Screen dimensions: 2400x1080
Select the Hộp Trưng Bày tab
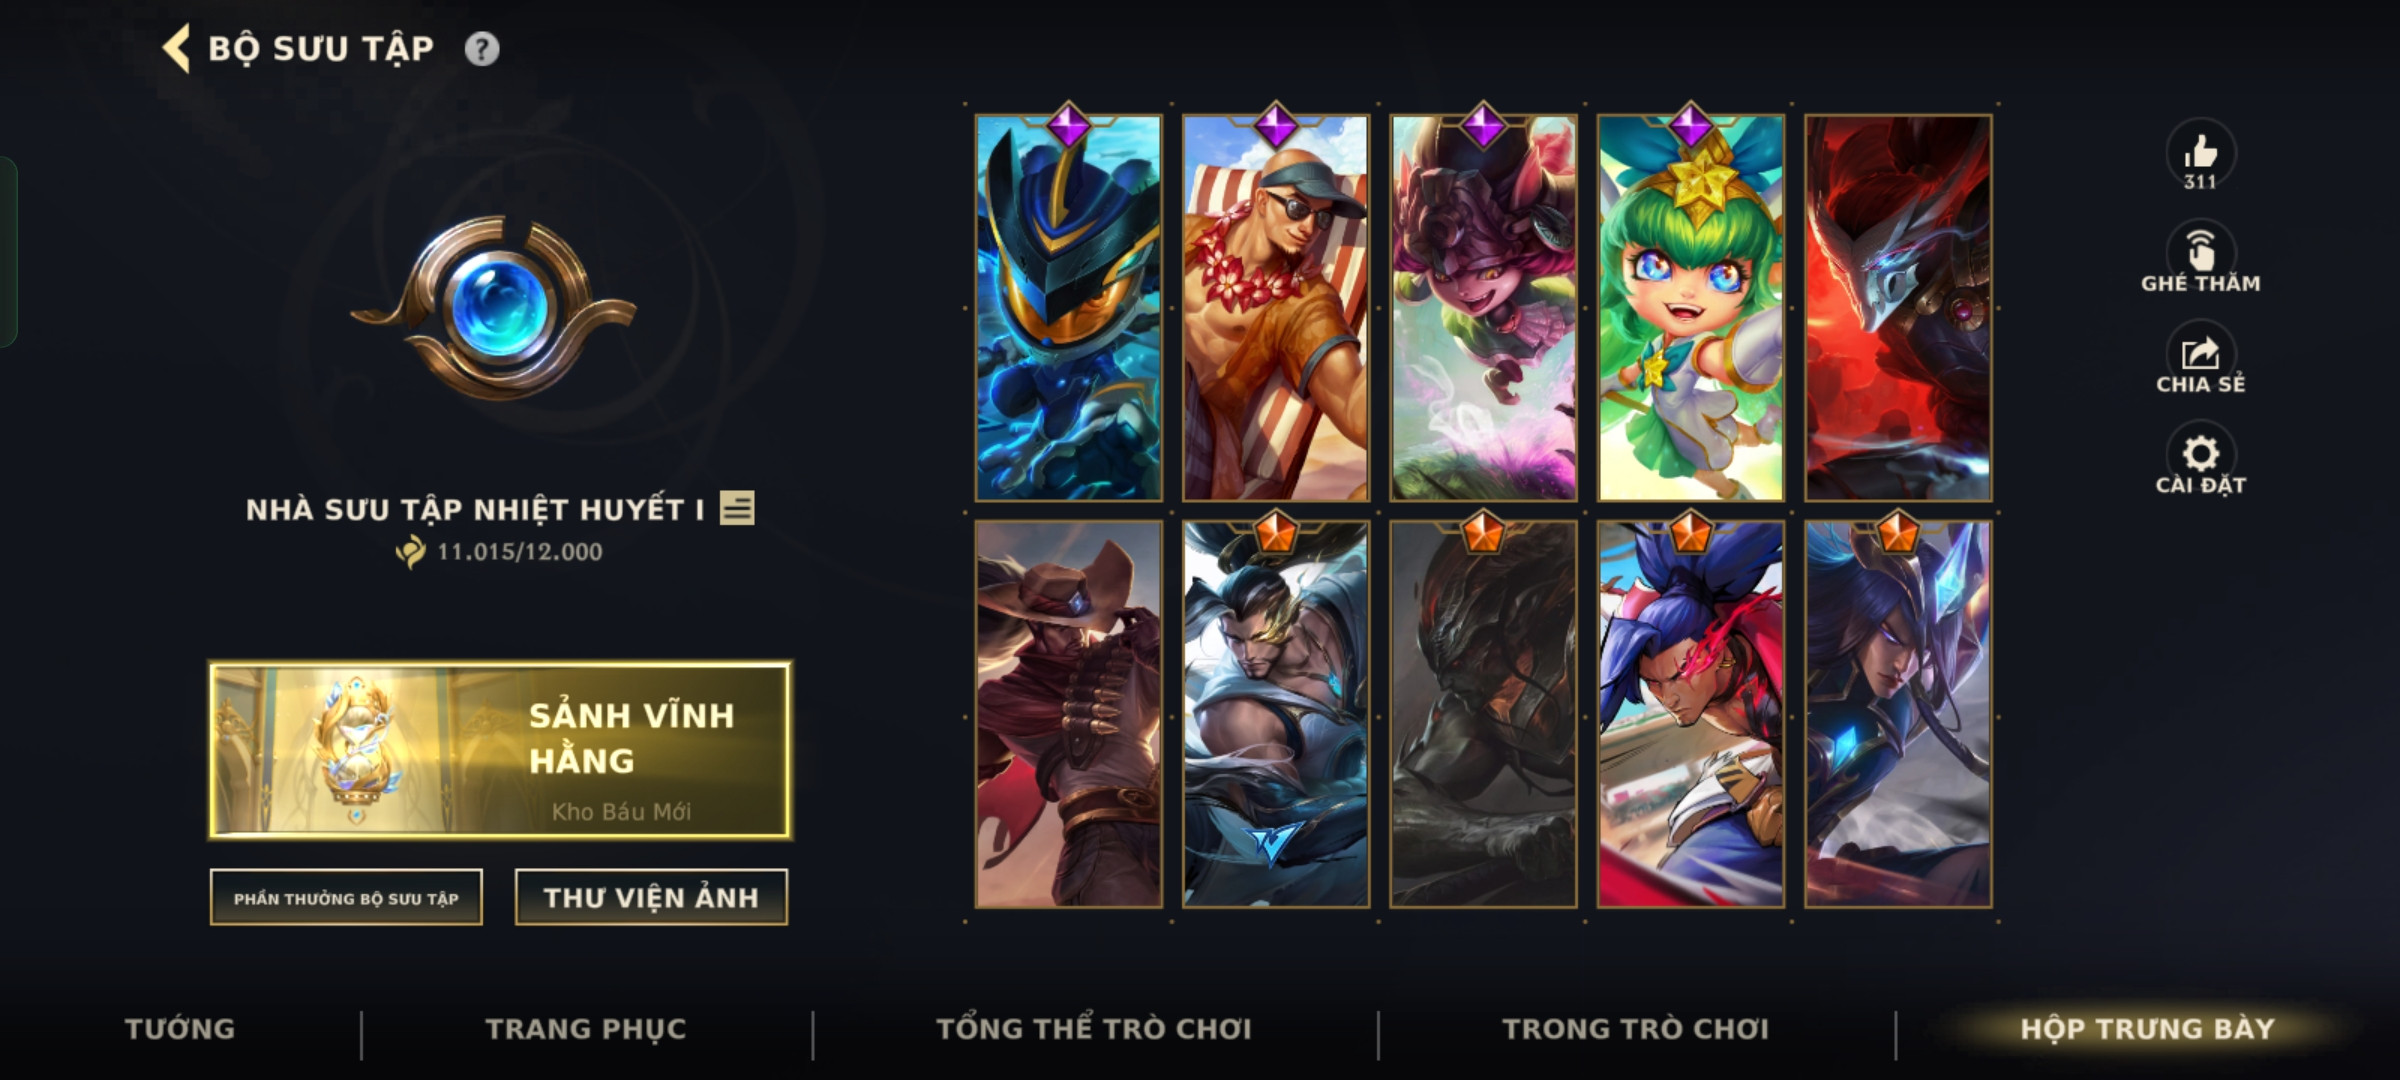(2147, 1029)
